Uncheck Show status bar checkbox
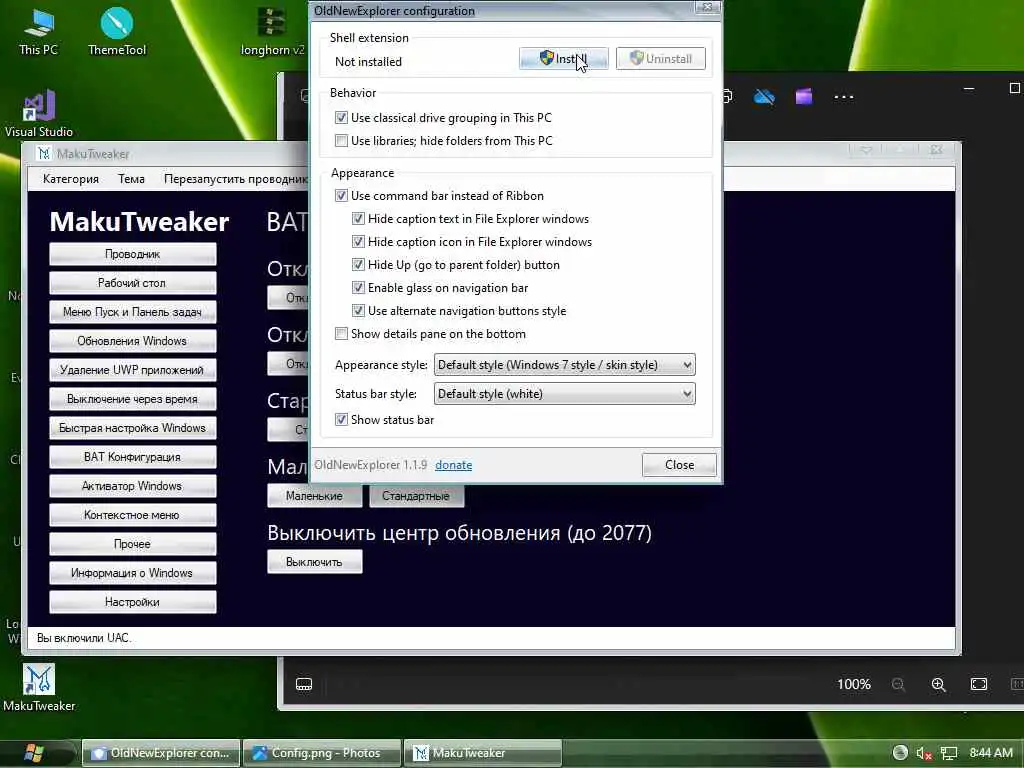This screenshot has height=768, width=1024. [x=341, y=419]
